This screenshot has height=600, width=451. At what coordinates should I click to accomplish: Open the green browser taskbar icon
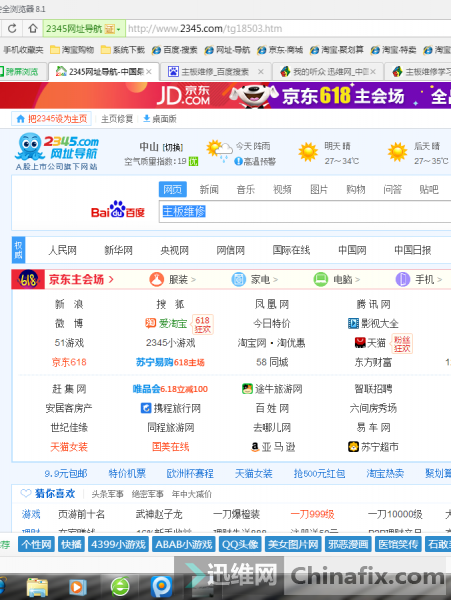pyautogui.click(x=120, y=587)
